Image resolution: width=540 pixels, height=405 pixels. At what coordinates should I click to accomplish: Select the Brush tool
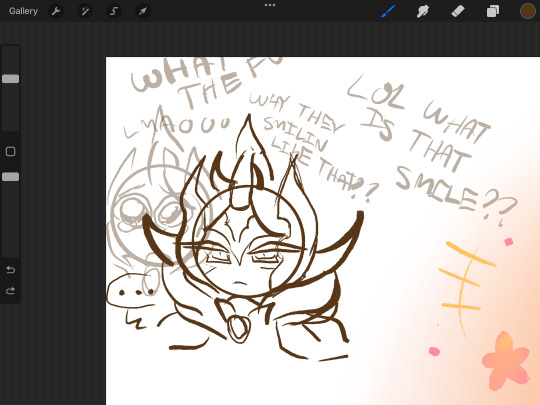coord(388,11)
